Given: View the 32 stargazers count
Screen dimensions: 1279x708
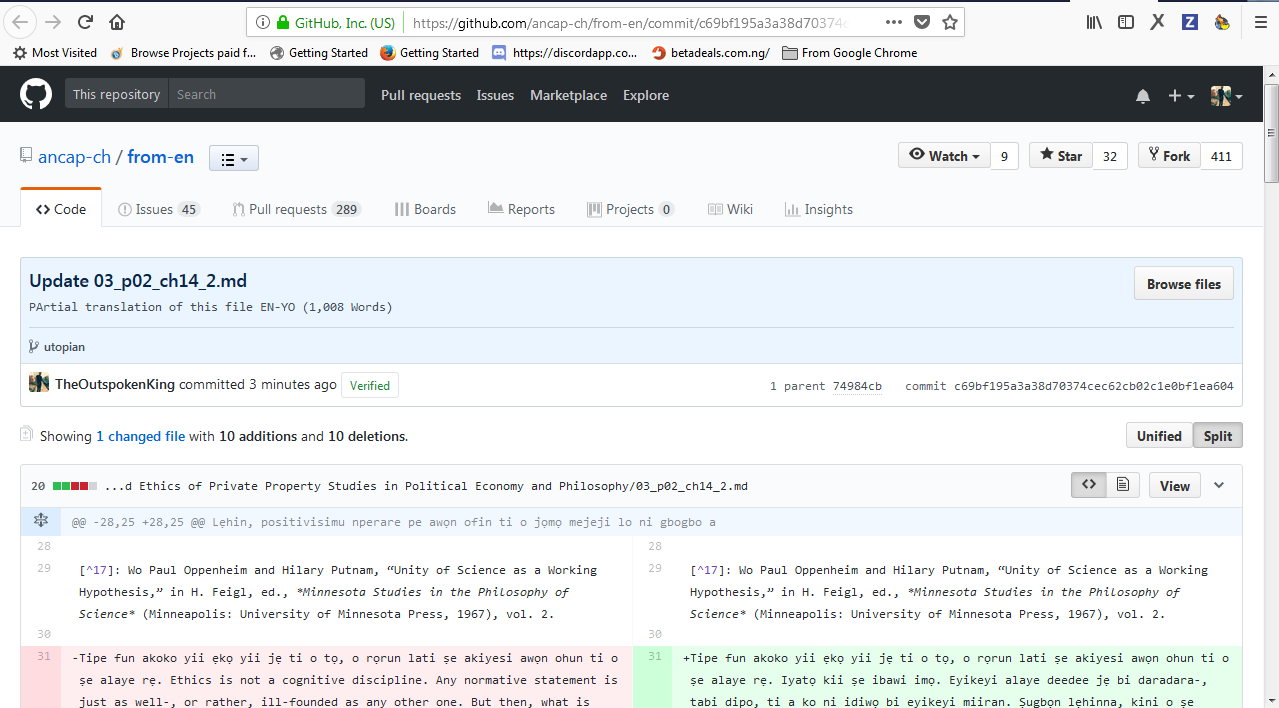Looking at the screenshot, I should (x=1110, y=156).
